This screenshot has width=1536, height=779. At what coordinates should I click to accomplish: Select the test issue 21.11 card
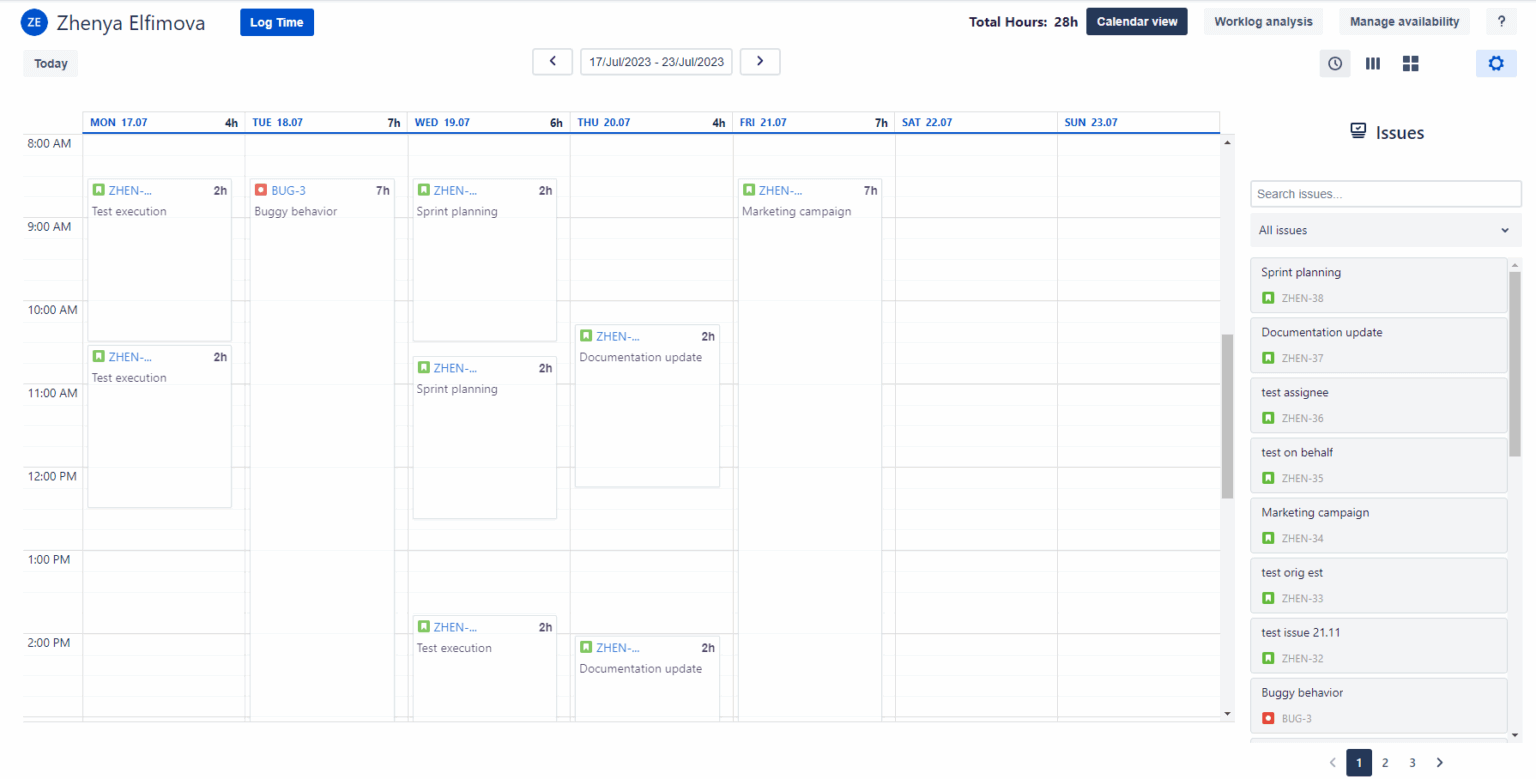(1378, 645)
